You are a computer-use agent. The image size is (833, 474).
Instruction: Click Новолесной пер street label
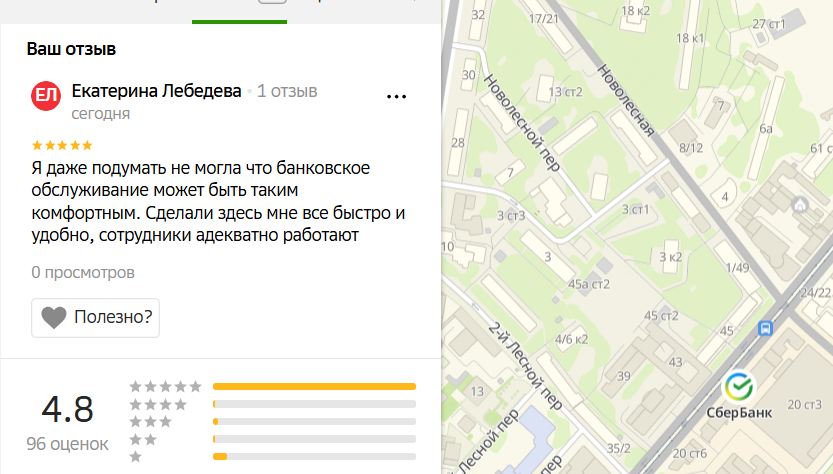522,123
